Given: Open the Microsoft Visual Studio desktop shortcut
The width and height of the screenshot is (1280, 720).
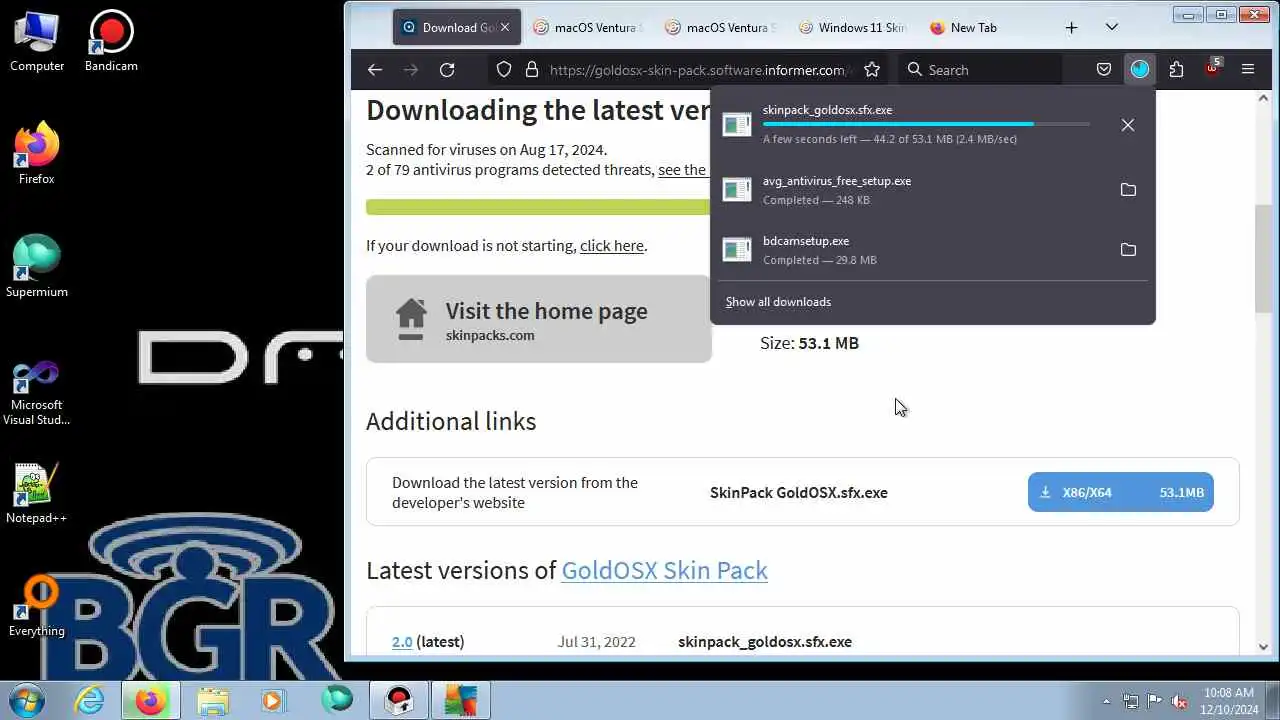Looking at the screenshot, I should tap(37, 393).
